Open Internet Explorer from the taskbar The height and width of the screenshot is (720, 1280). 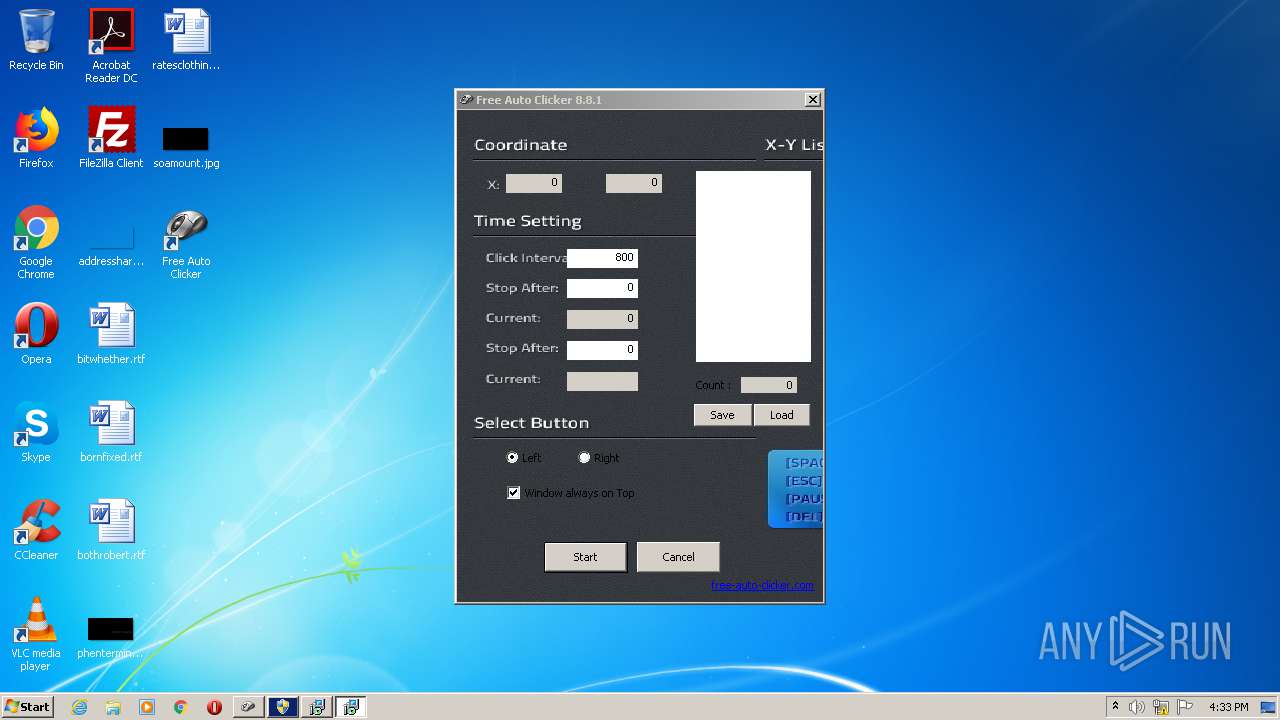pyautogui.click(x=79, y=707)
